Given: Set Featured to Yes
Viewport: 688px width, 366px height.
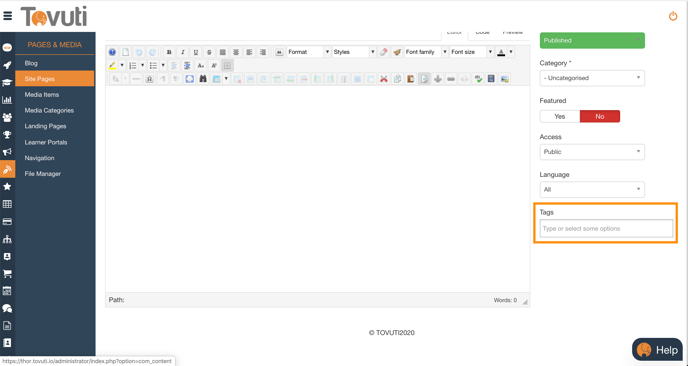Looking at the screenshot, I should 559,116.
